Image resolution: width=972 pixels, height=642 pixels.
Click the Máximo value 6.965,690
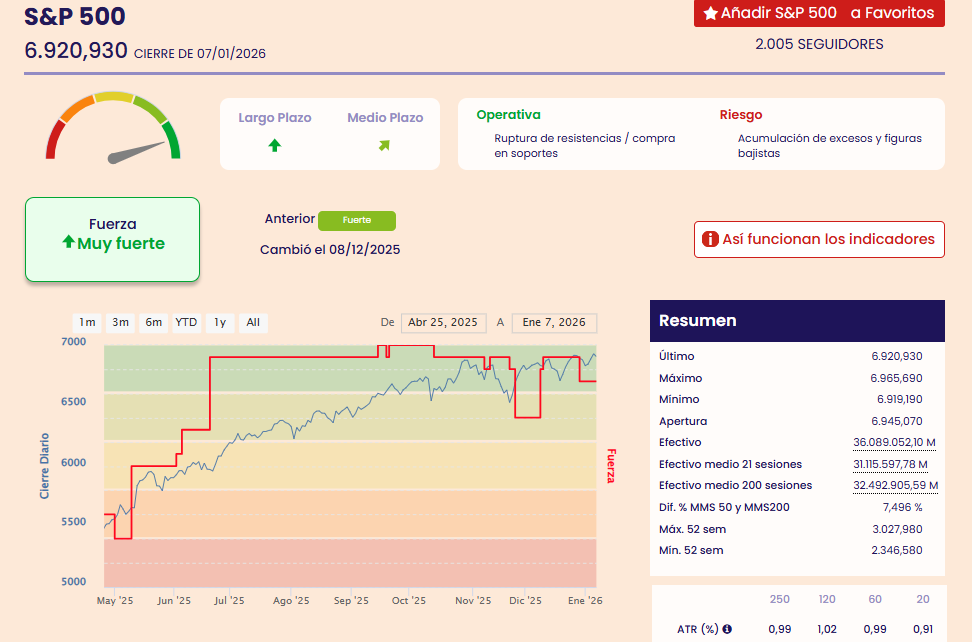pyautogui.click(x=896, y=378)
